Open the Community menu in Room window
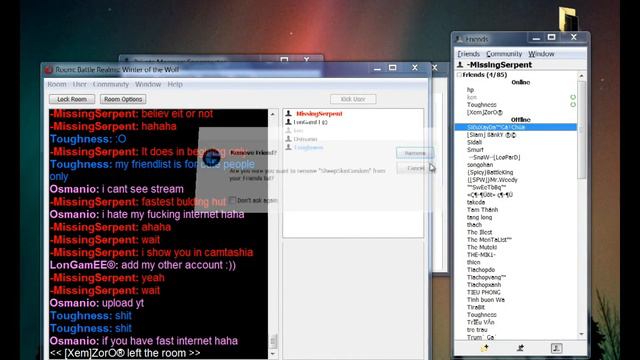The image size is (640, 360). [111, 84]
